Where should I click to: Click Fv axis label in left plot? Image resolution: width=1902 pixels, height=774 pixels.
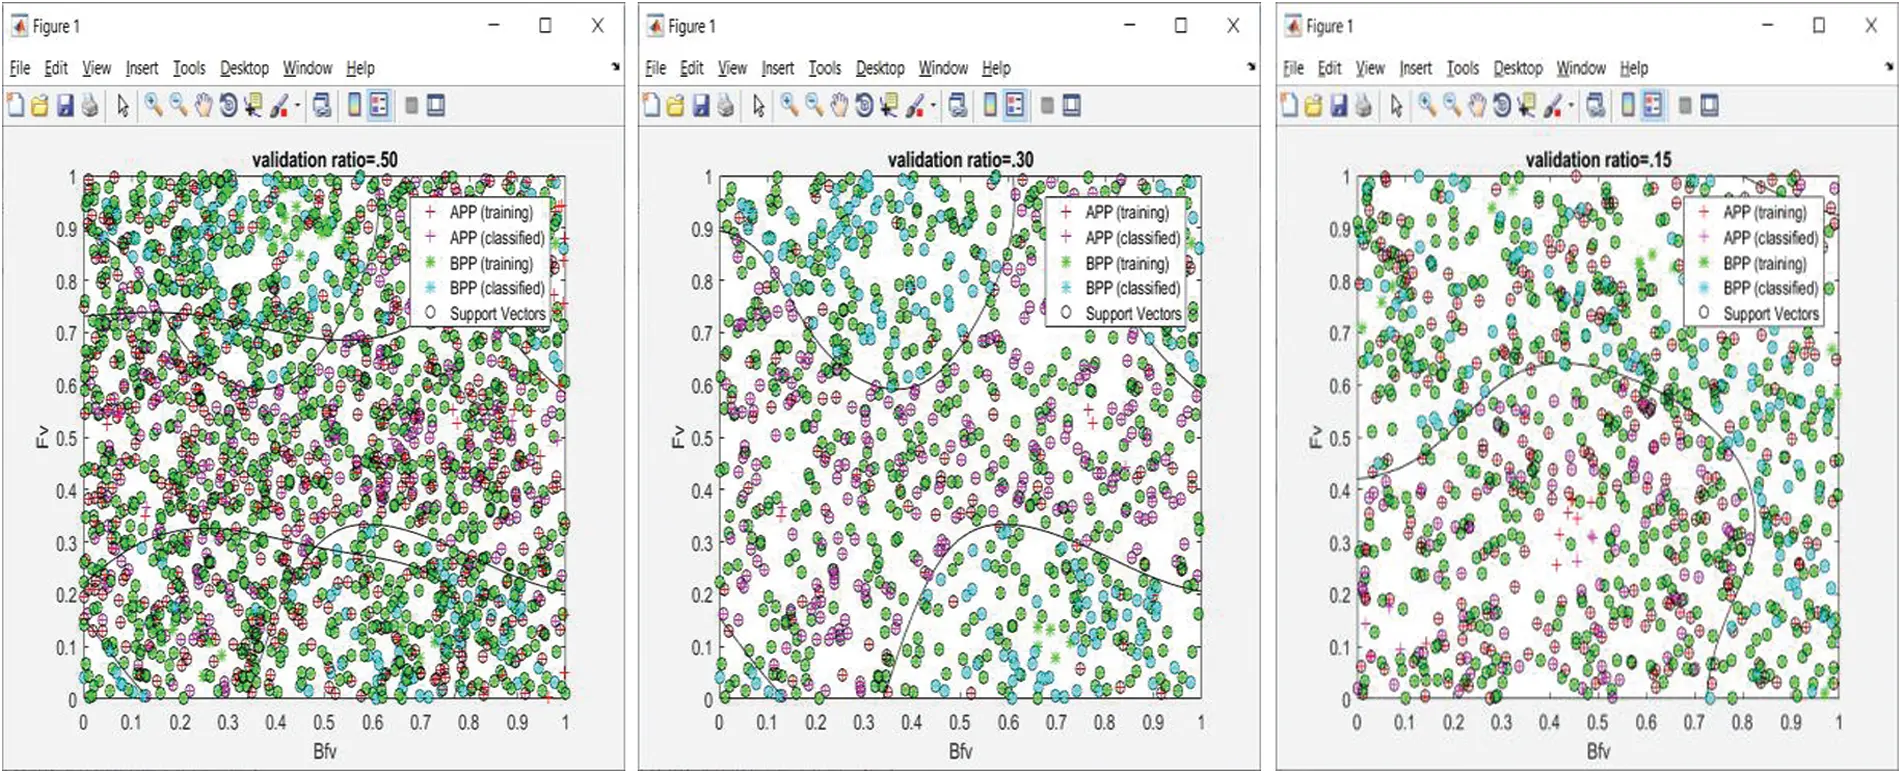coord(42,437)
